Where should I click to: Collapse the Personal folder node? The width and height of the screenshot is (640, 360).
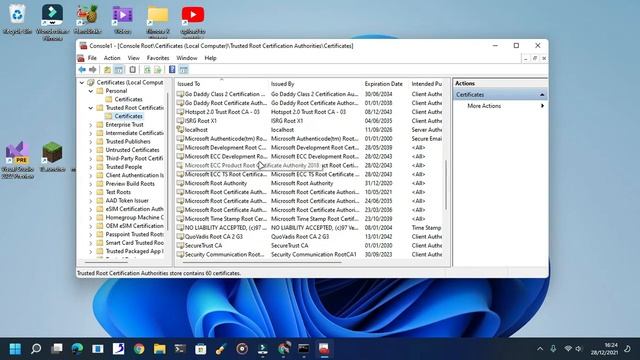(91, 91)
